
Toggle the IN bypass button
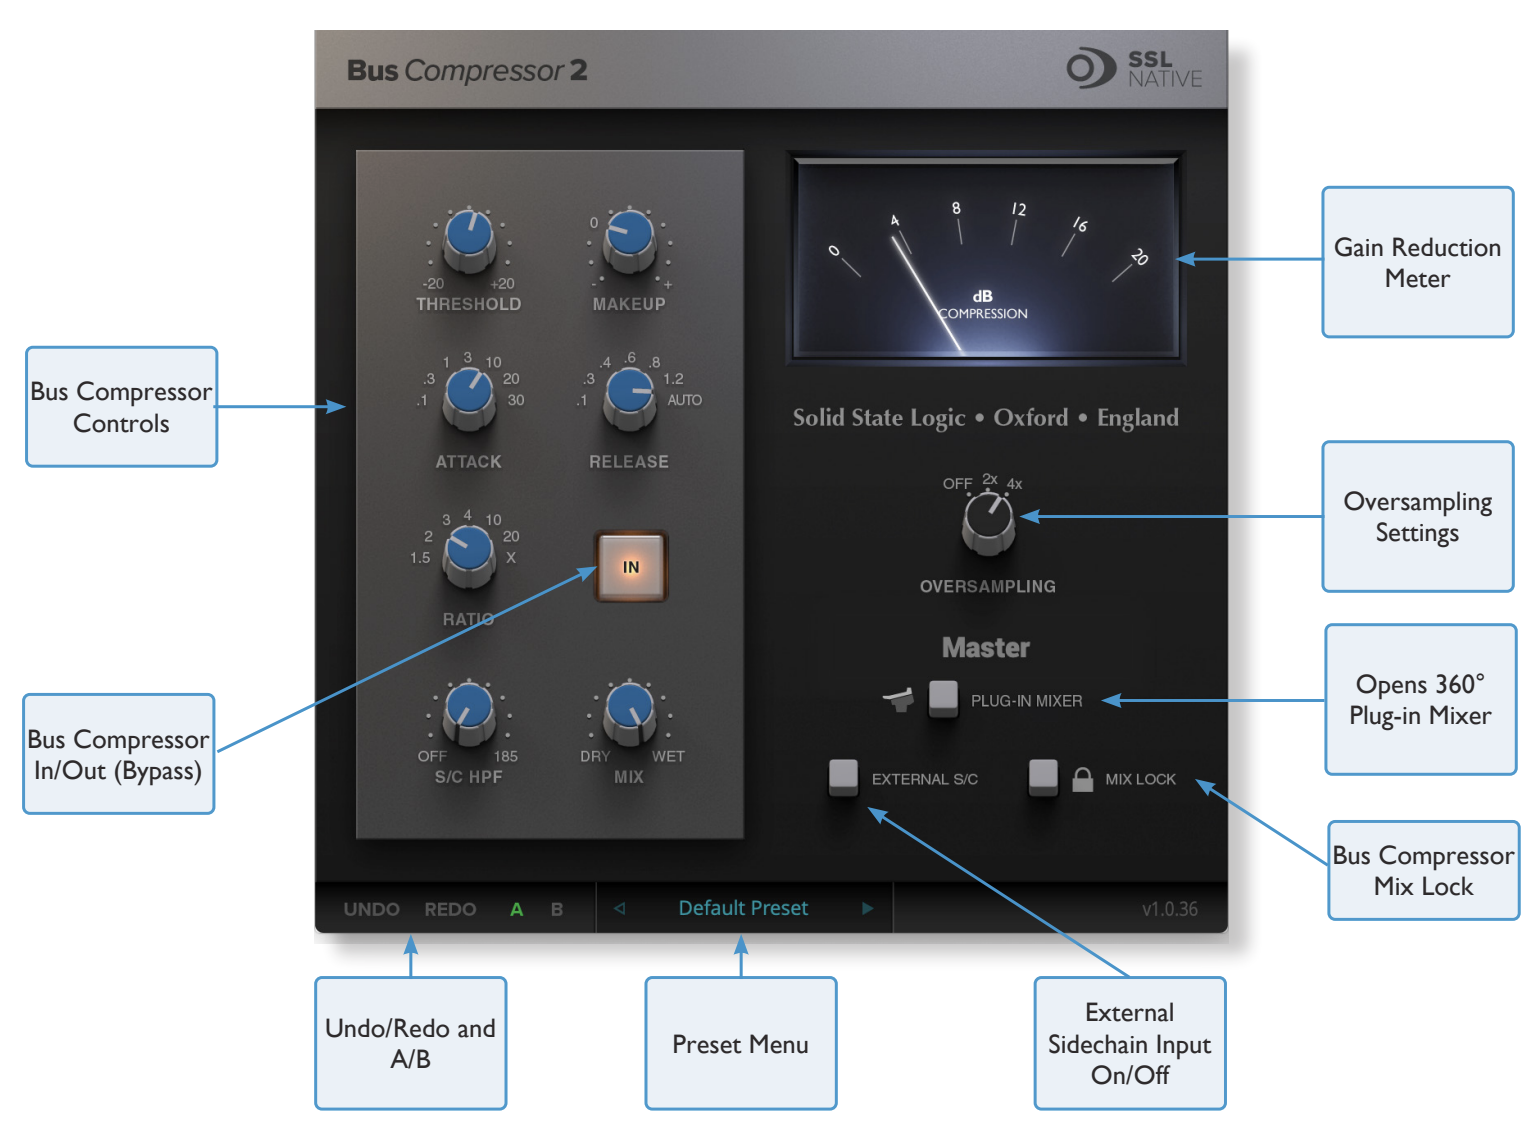pos(631,567)
